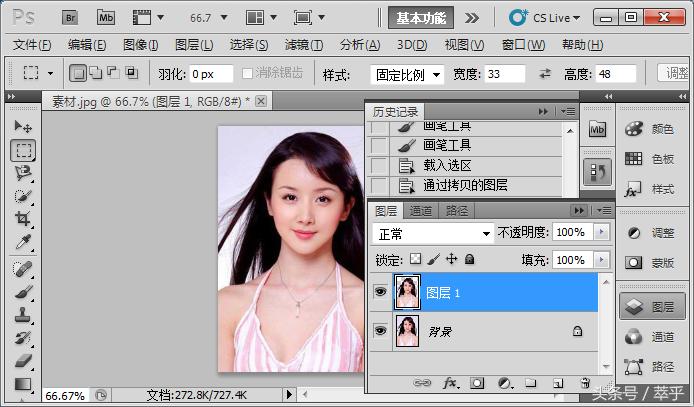Screen dimensions: 694x407
Task: Set history brush source for 通过拷贝的图层
Action: 378,185
